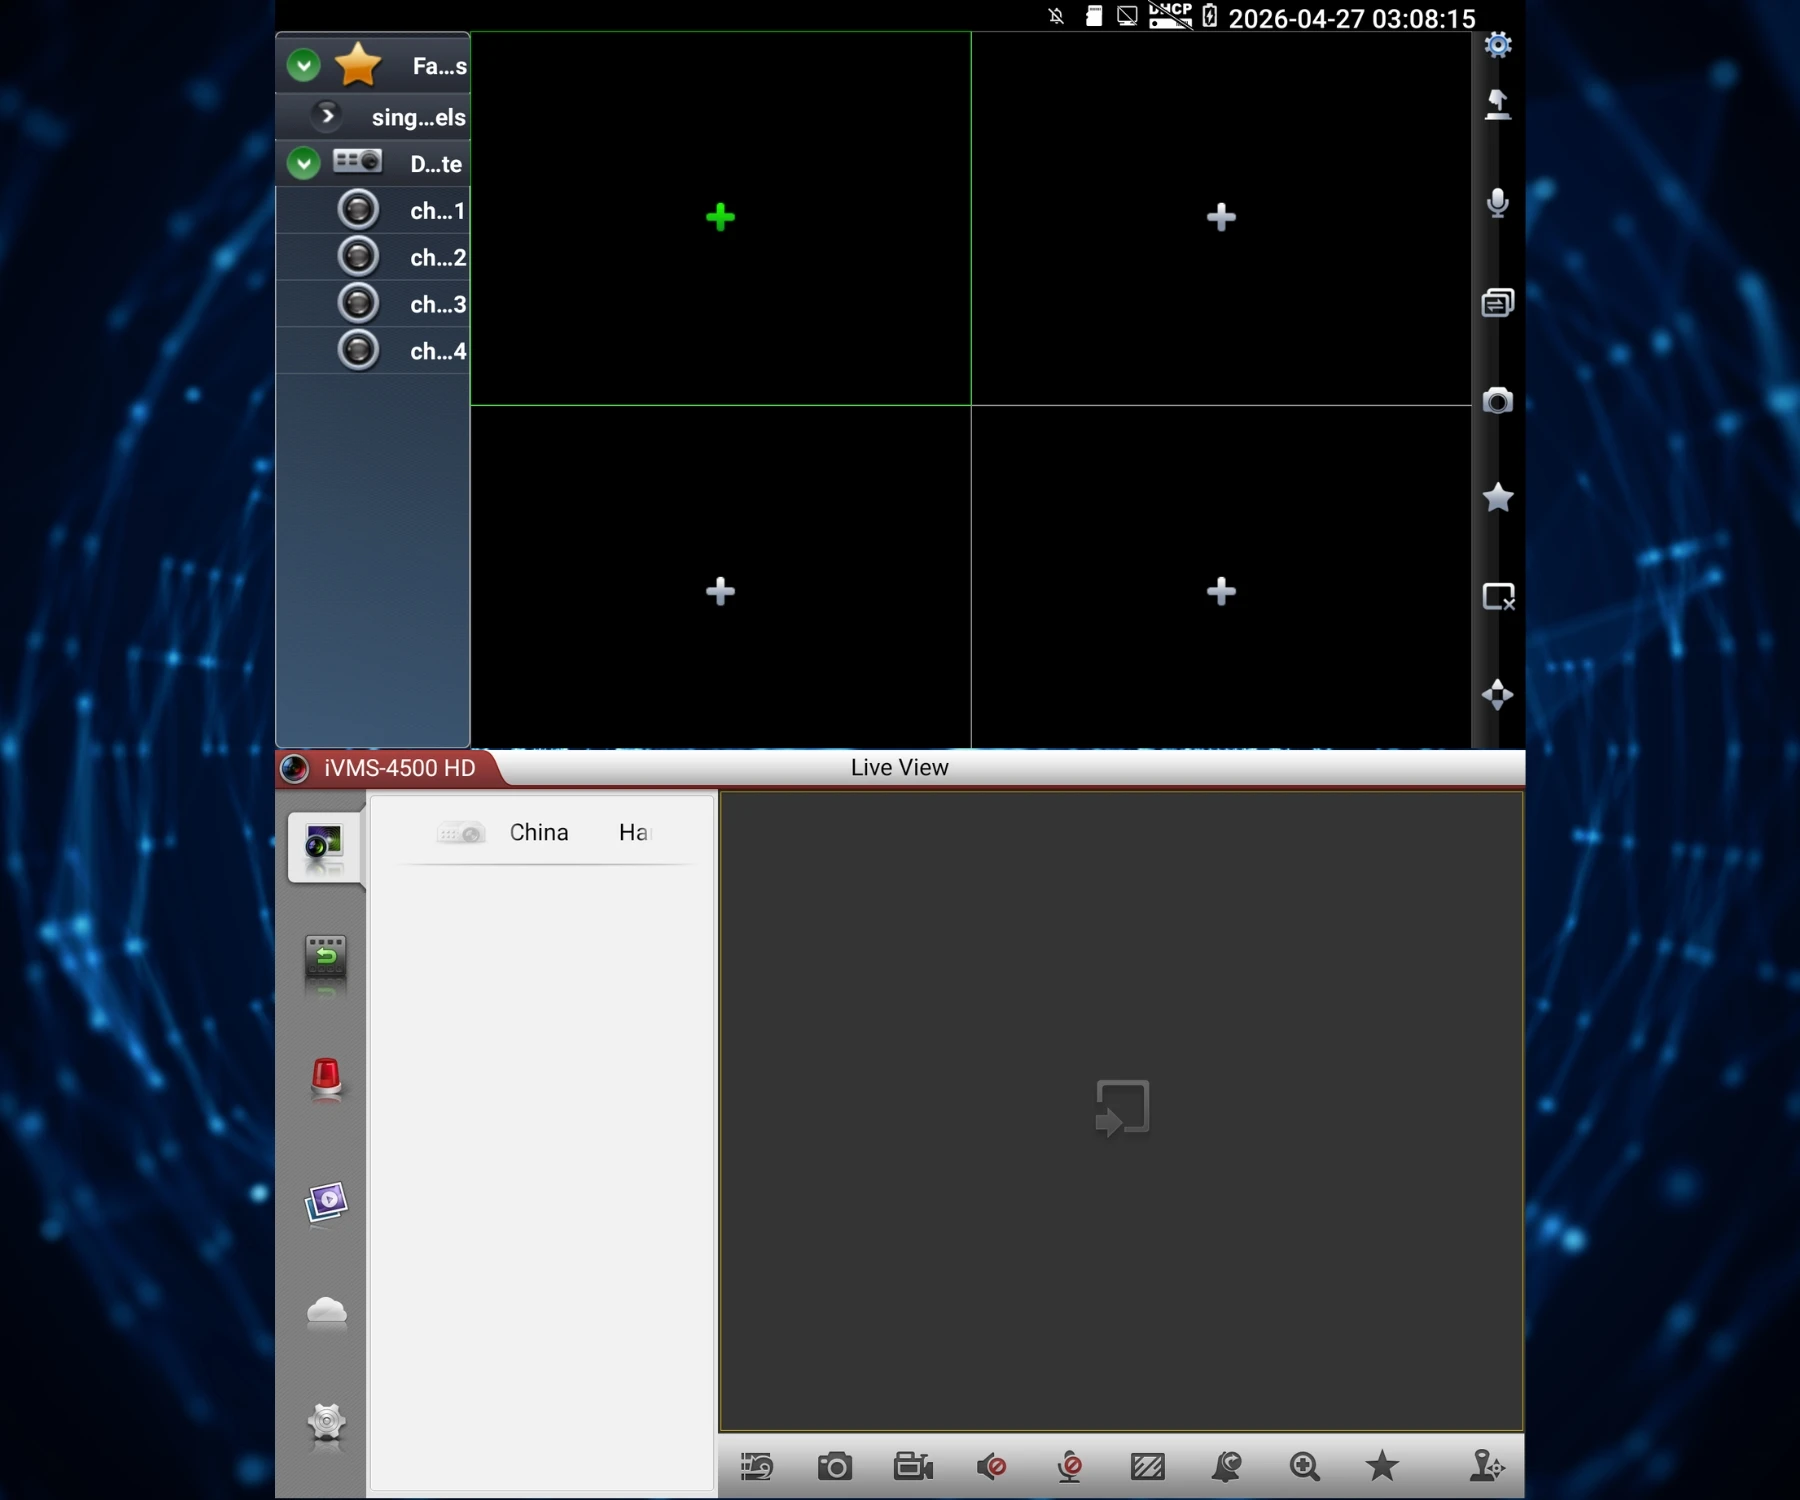
Task: Collapse the Favorites group arrow
Action: point(303,66)
